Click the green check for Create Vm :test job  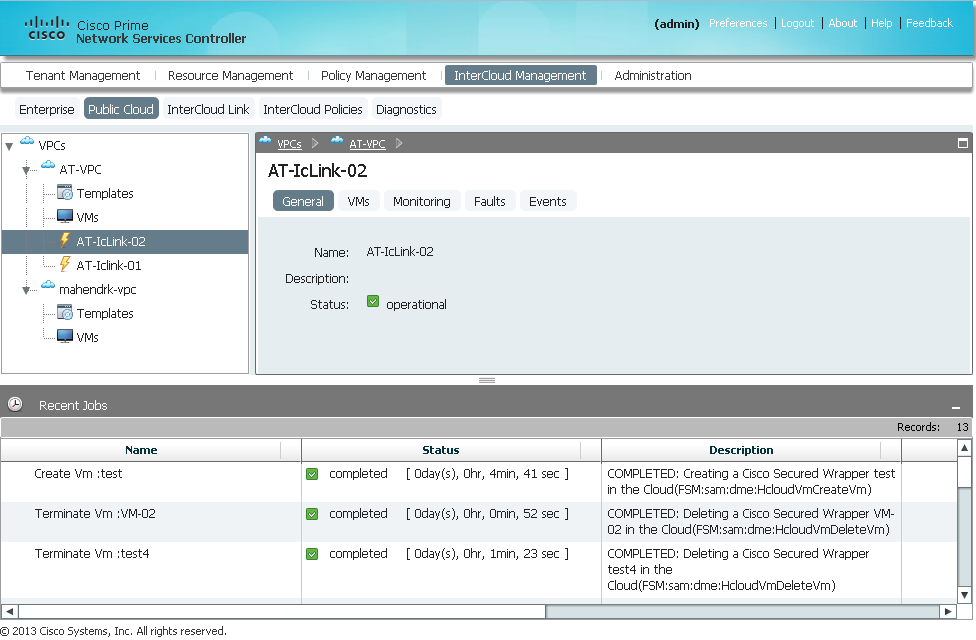[x=313, y=473]
